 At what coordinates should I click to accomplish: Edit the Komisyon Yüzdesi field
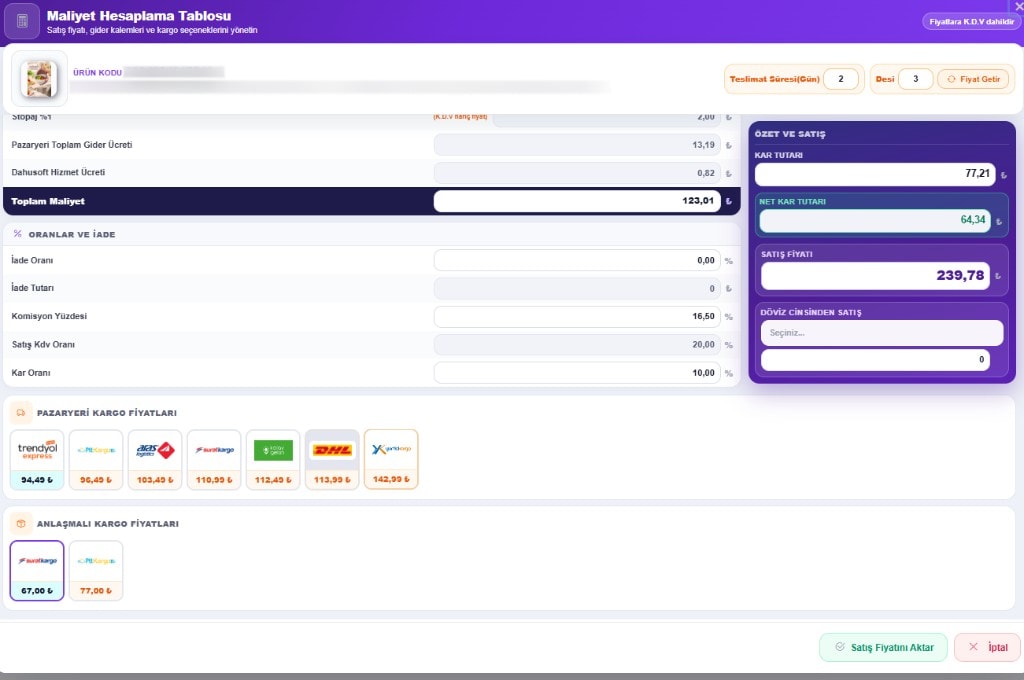577,317
